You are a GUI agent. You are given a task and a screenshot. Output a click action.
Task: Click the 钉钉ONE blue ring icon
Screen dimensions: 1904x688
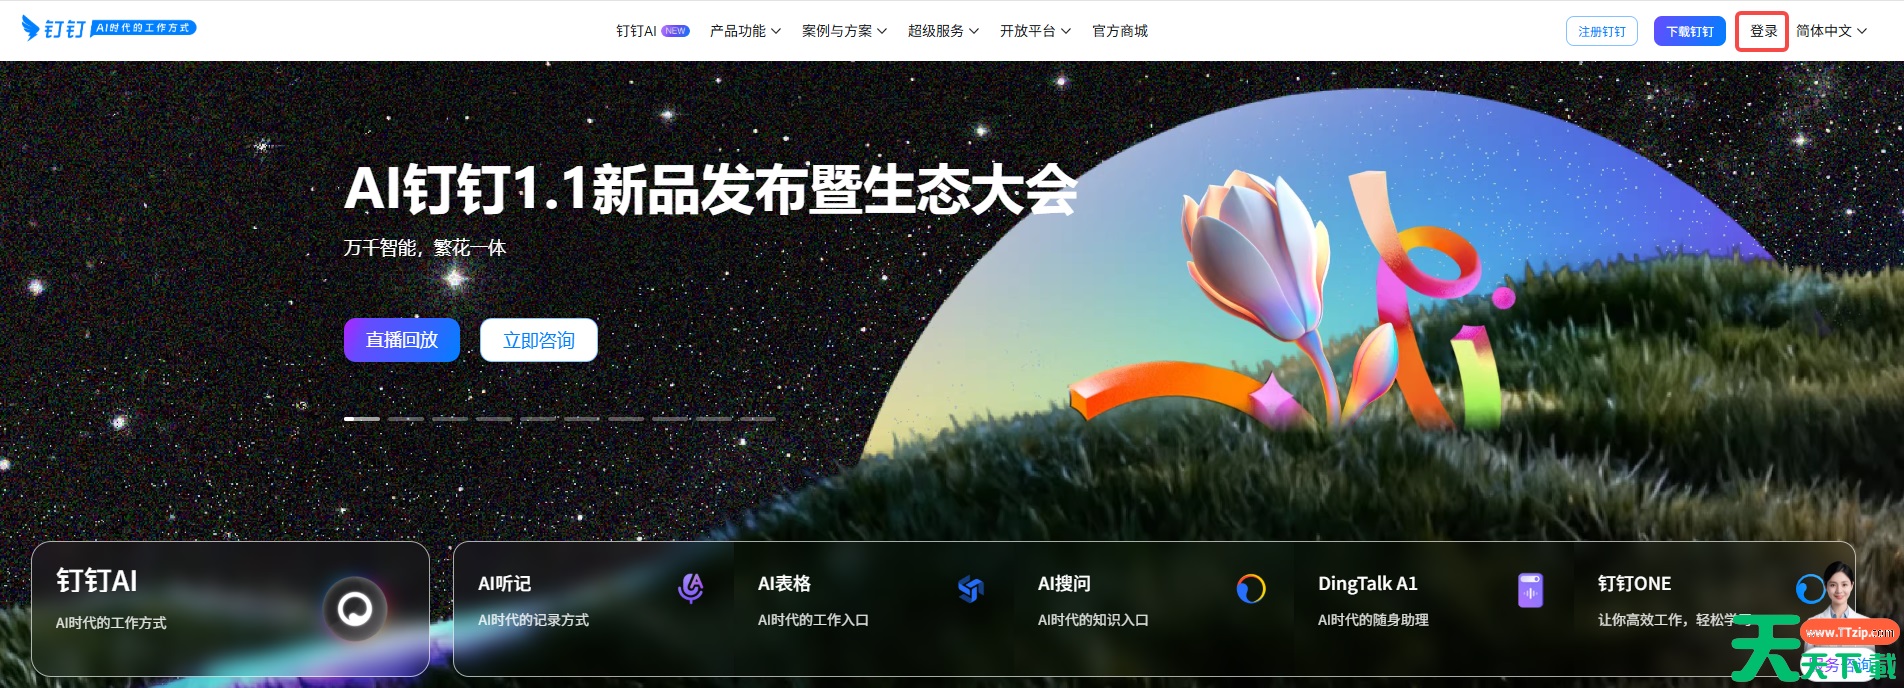coord(1810,589)
